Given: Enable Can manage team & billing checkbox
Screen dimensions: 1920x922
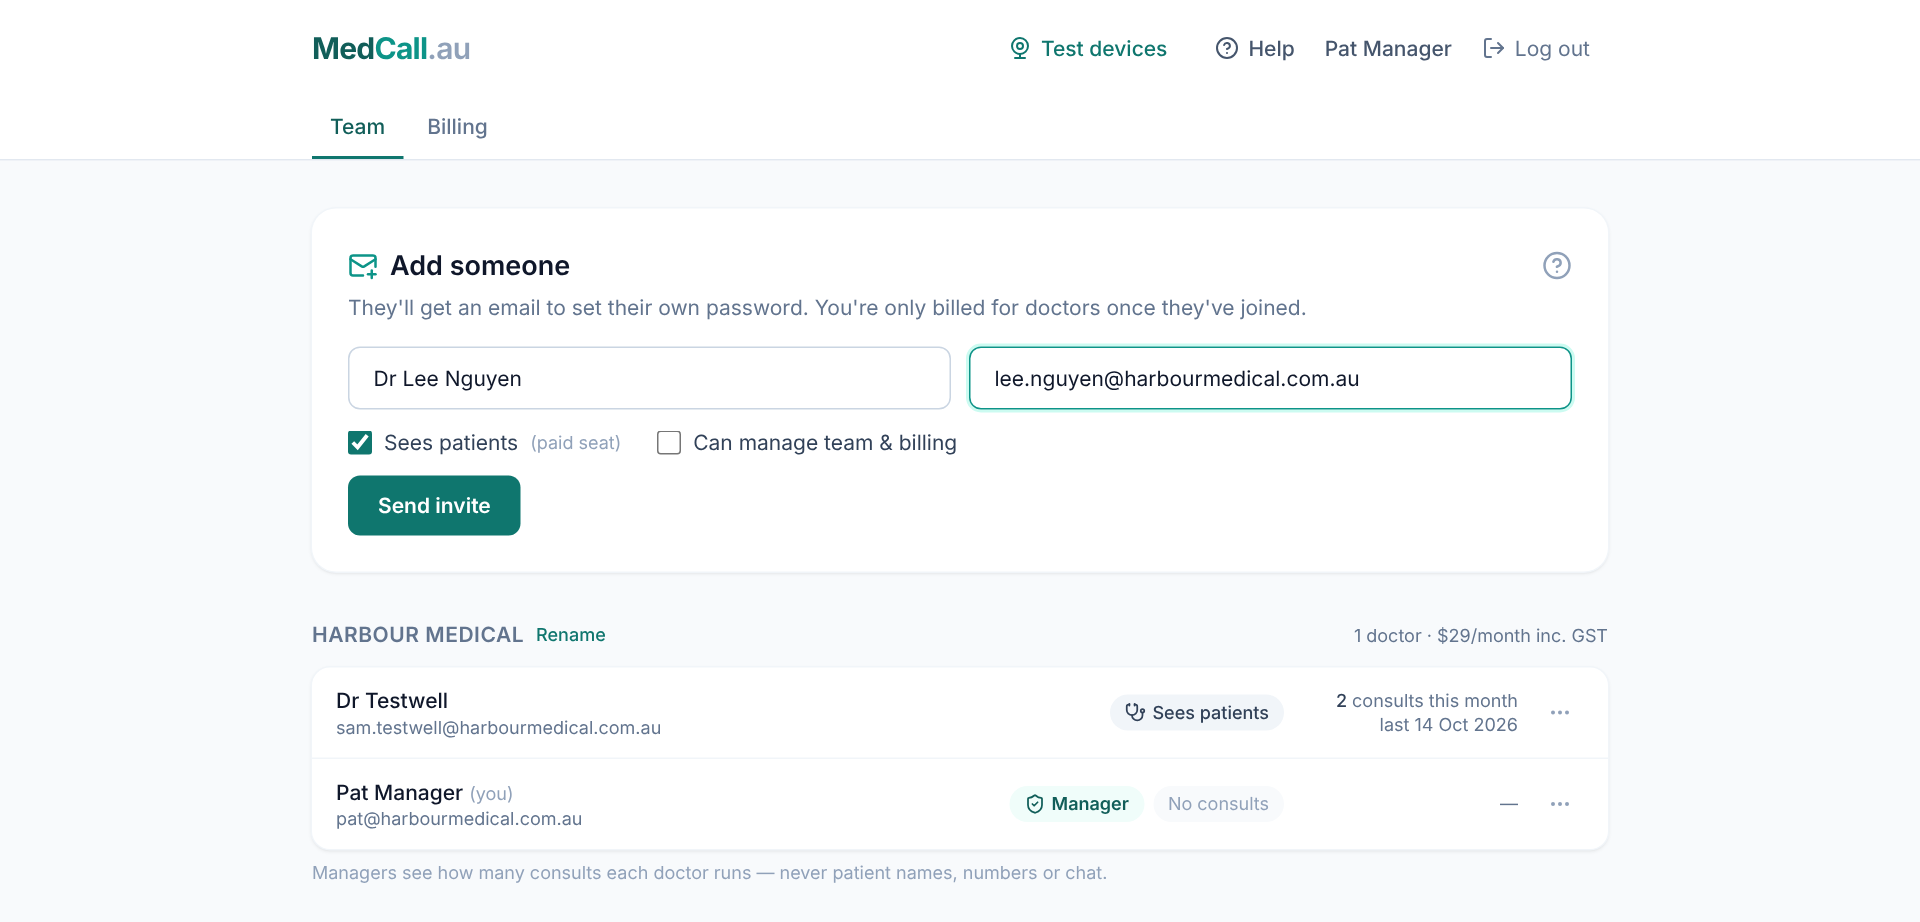Looking at the screenshot, I should pos(669,443).
